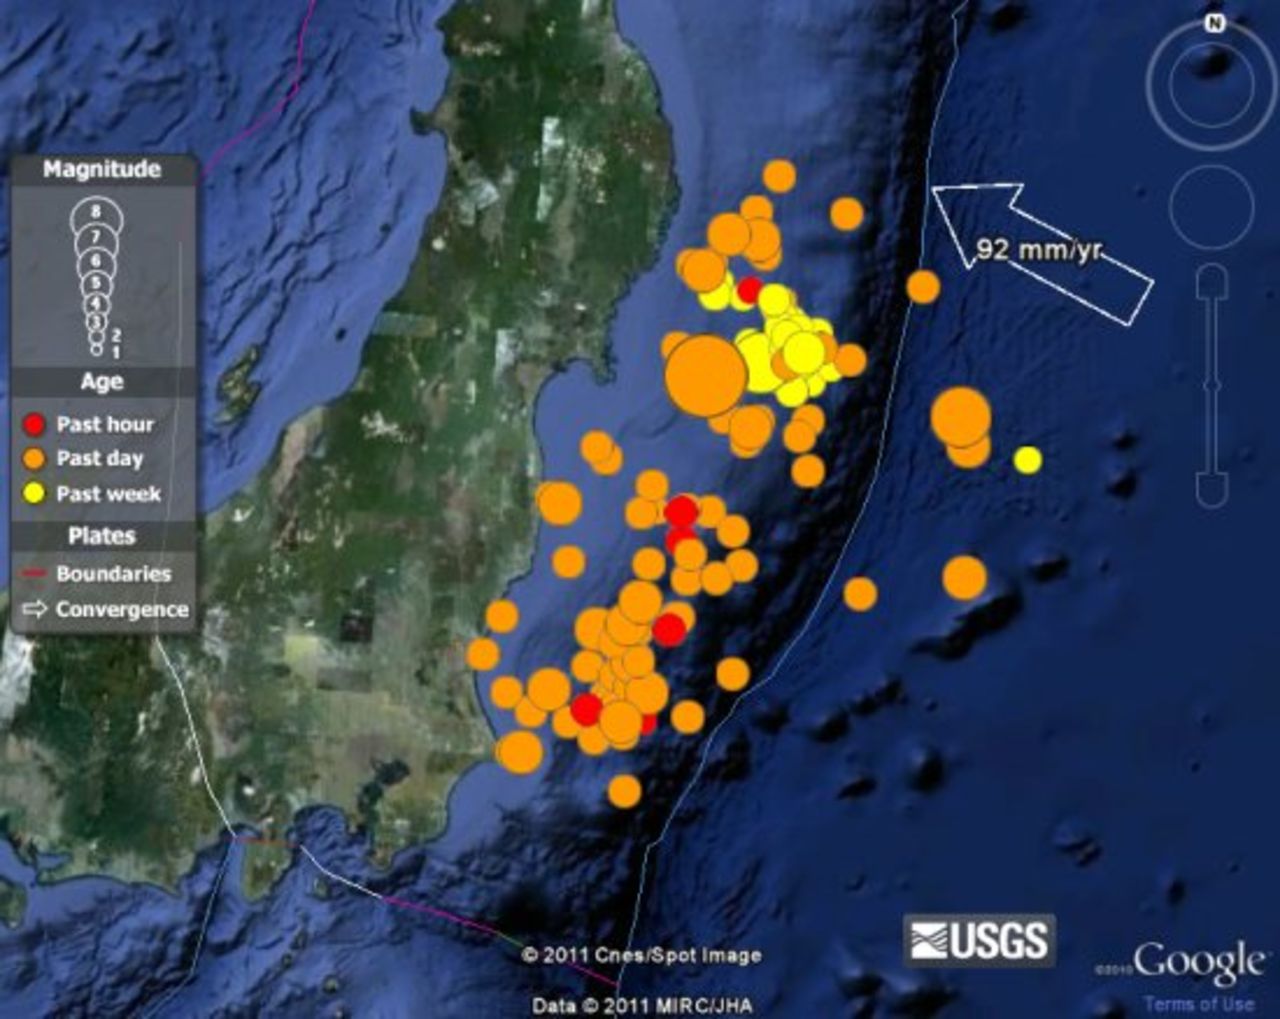Click the yellow Past week legend dot

pyautogui.click(x=35, y=493)
